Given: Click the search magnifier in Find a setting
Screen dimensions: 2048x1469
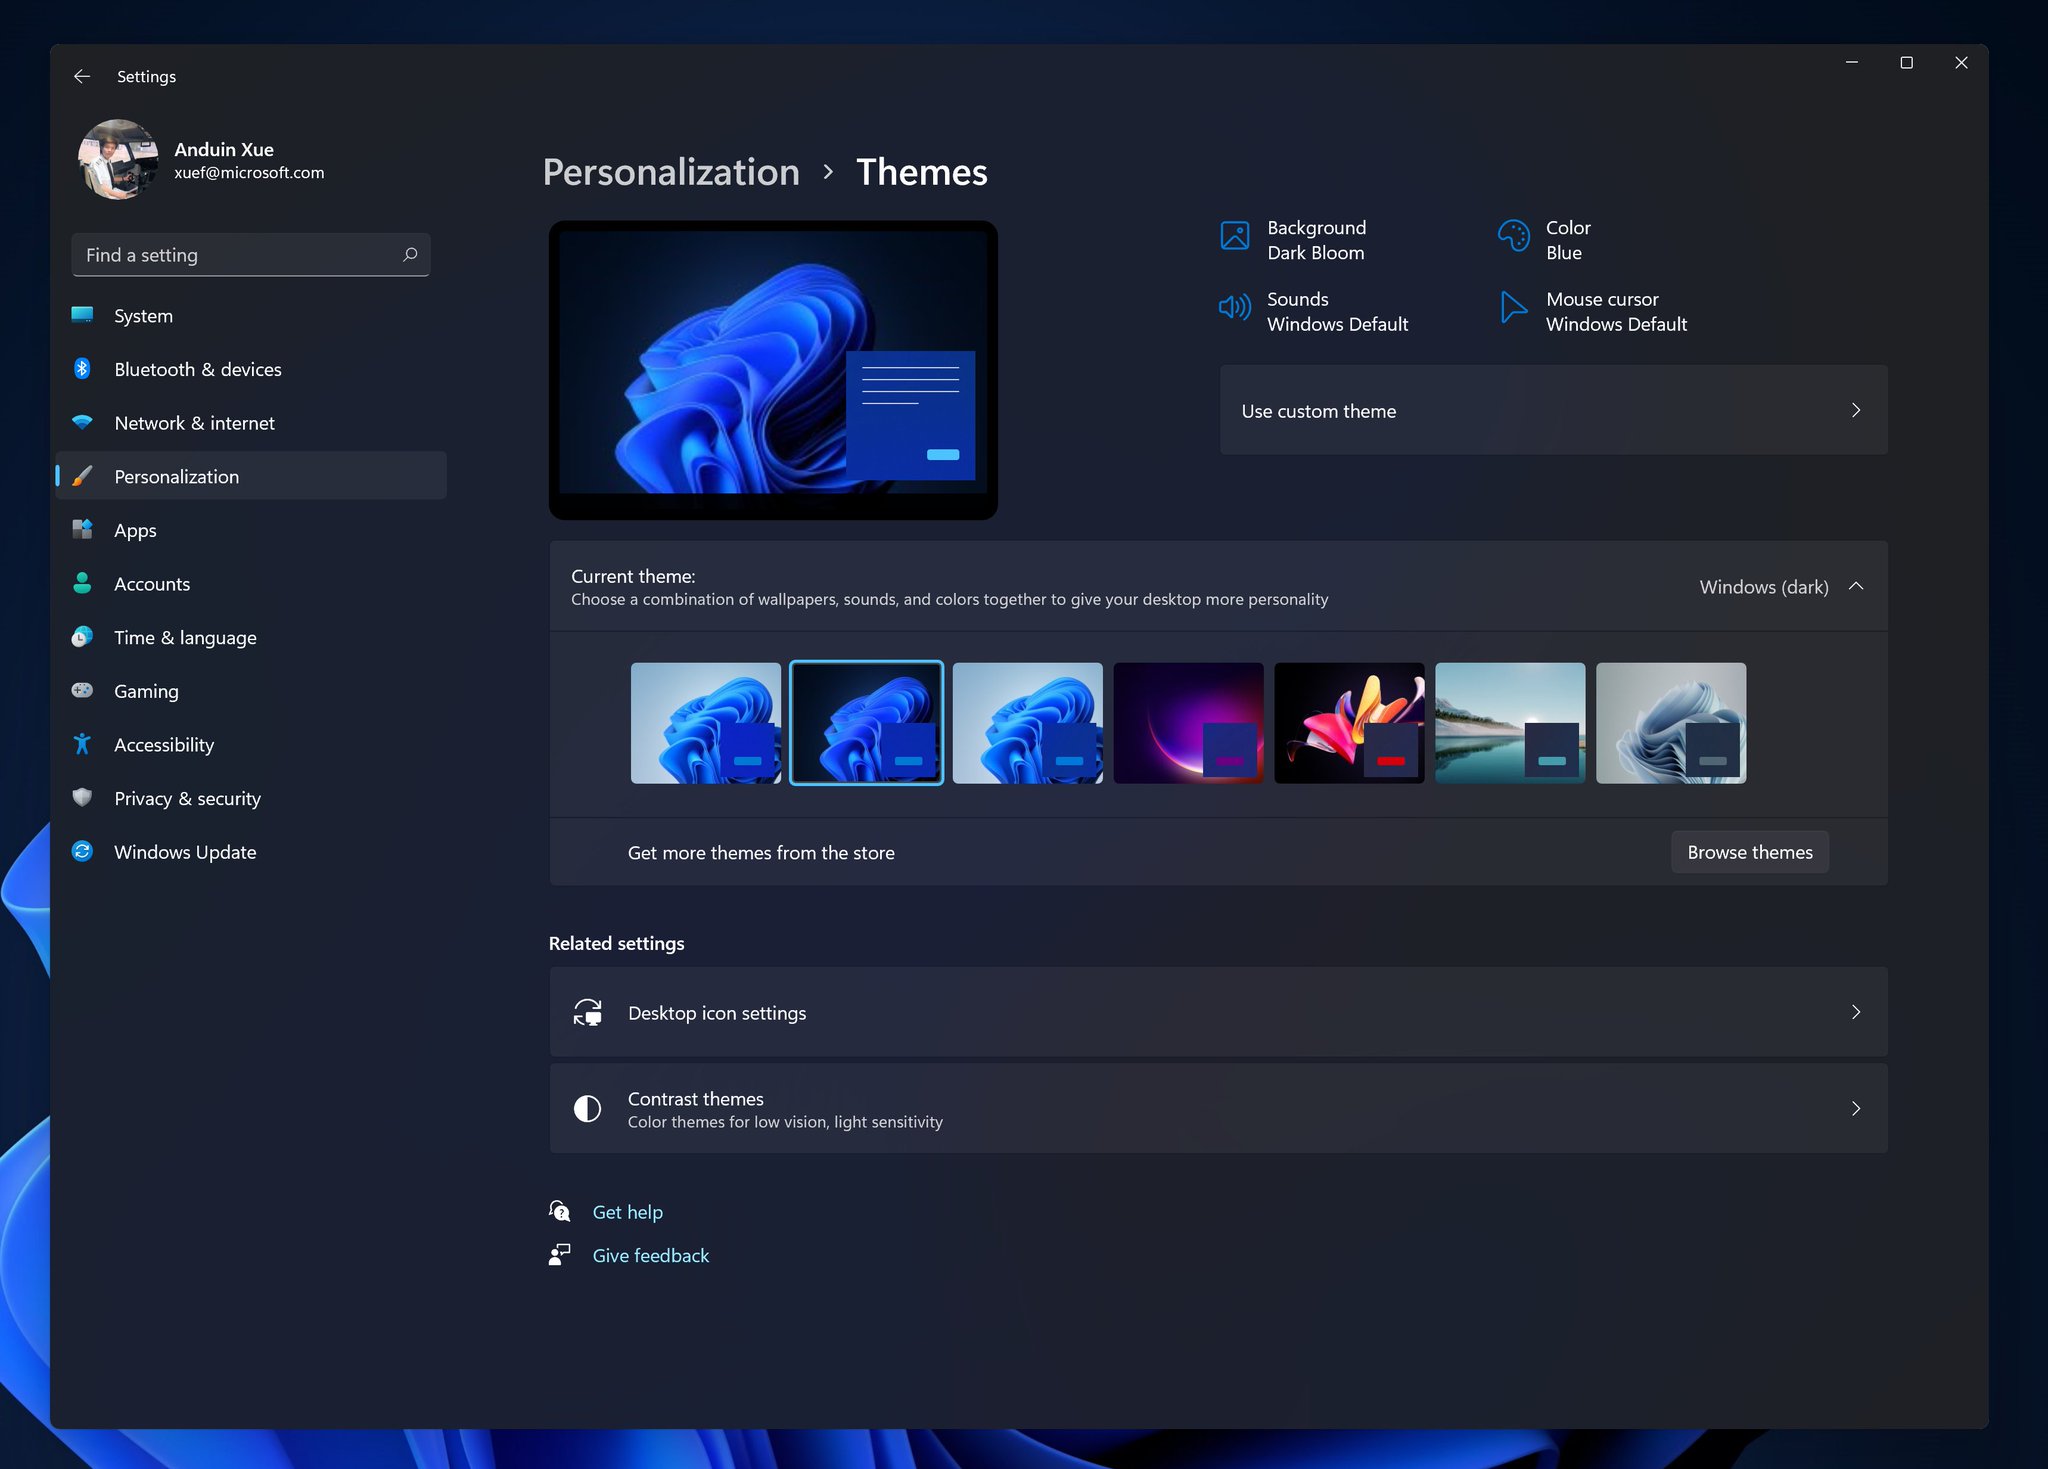Looking at the screenshot, I should (410, 255).
